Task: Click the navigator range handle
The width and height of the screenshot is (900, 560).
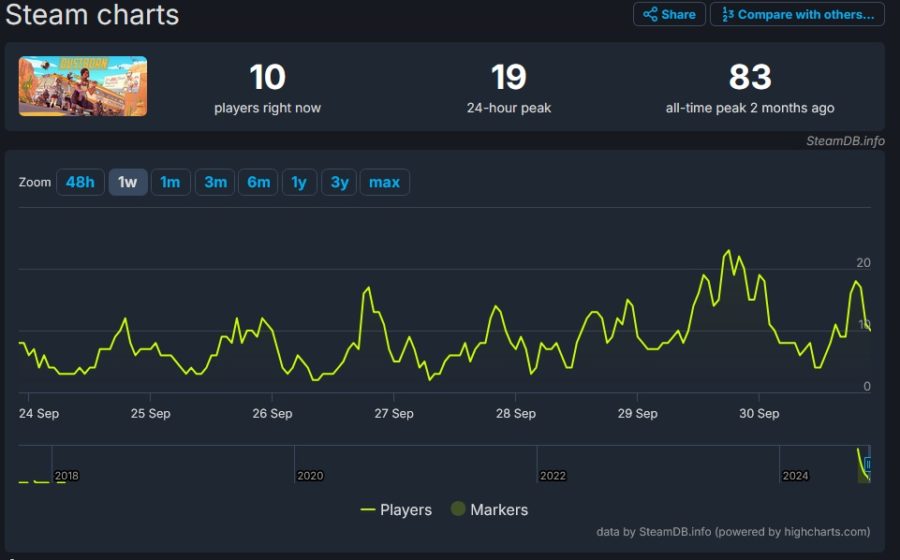Action: click(867, 464)
